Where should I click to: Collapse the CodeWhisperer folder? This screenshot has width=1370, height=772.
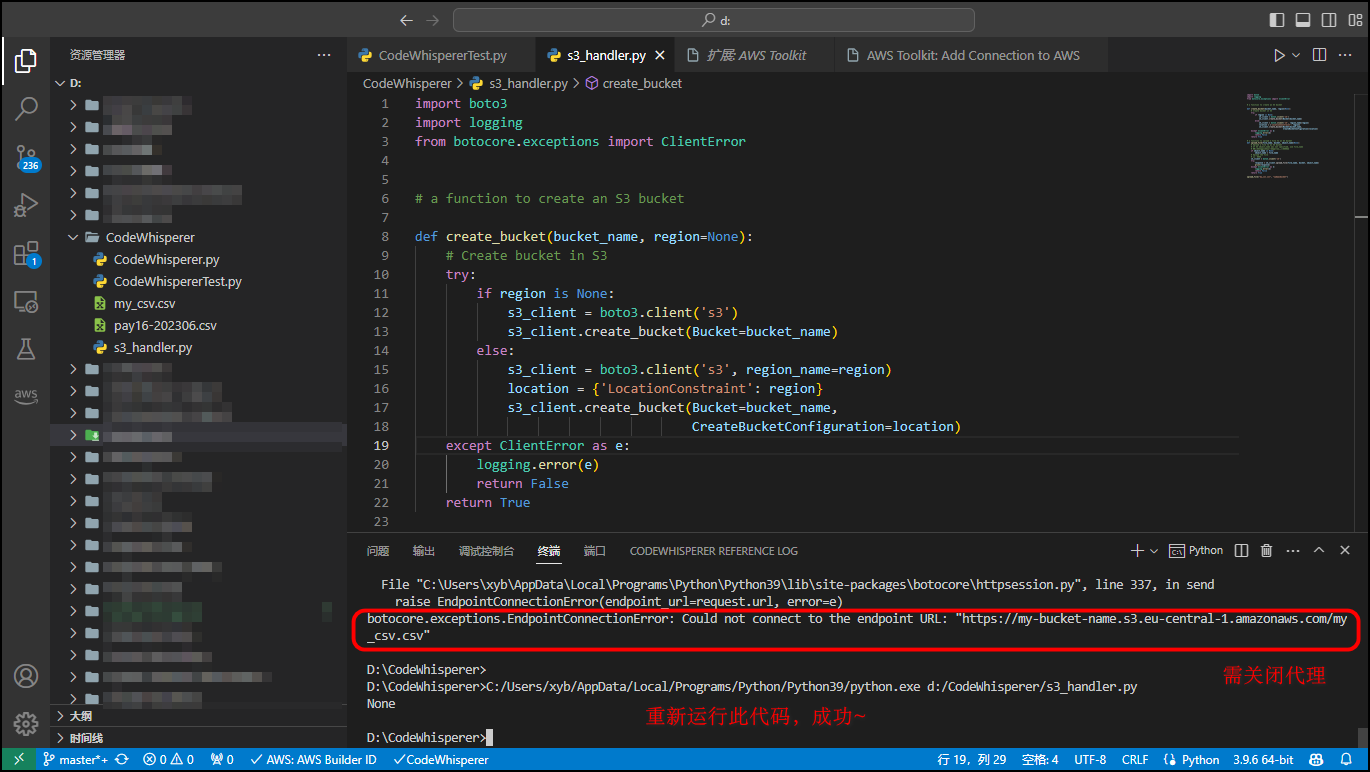point(73,237)
